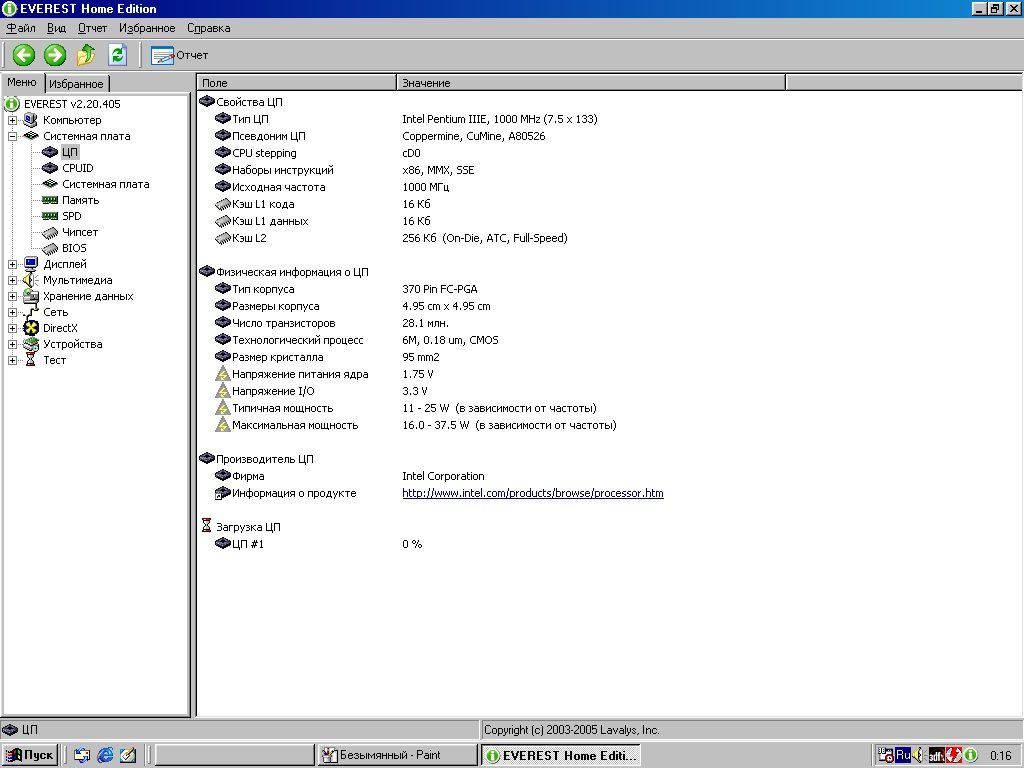Click the BIOS chip icon
This screenshot has width=1024, height=768.
(x=50, y=248)
